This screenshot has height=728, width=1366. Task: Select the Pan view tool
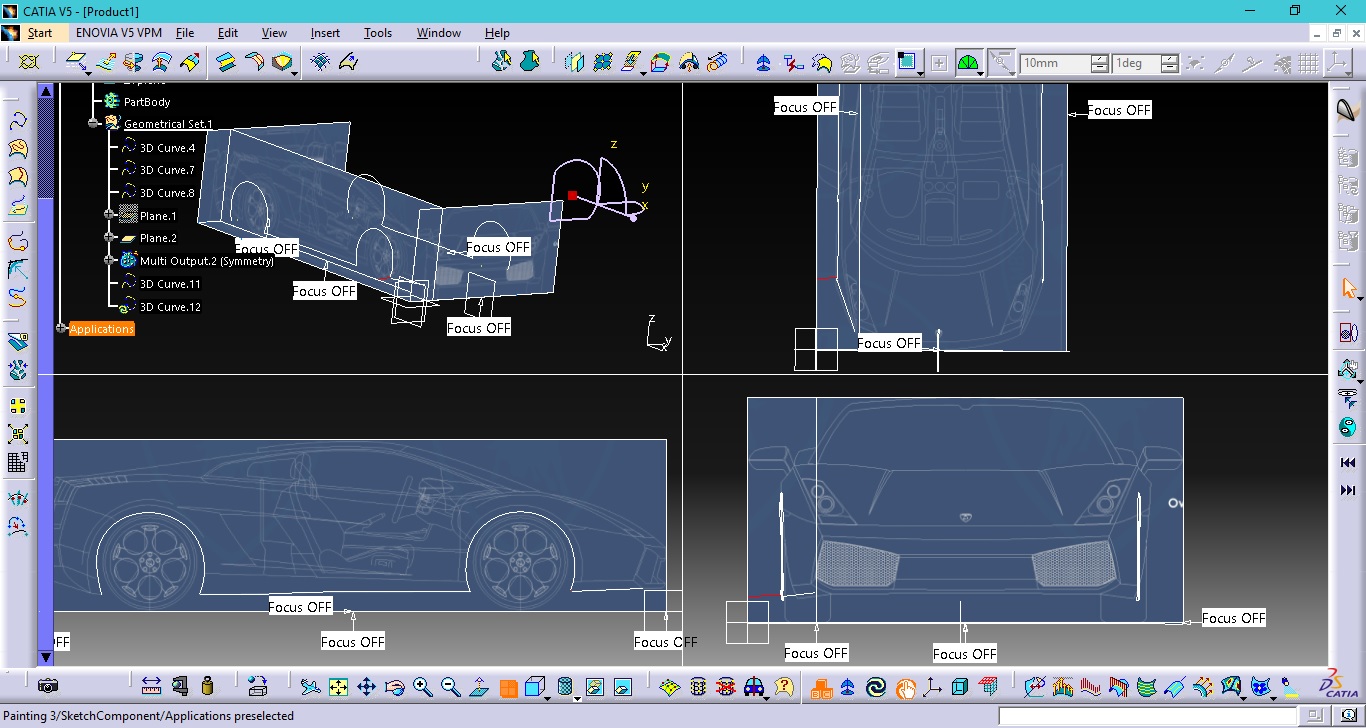point(366,687)
